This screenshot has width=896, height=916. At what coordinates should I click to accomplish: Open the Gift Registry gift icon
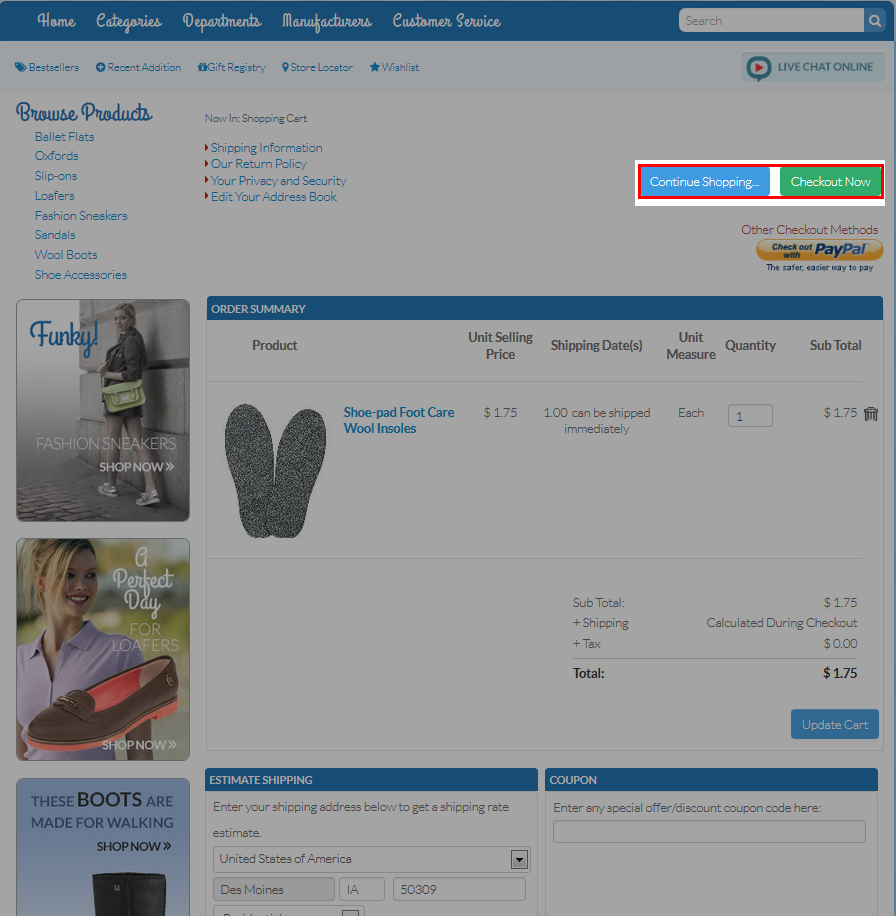point(203,68)
